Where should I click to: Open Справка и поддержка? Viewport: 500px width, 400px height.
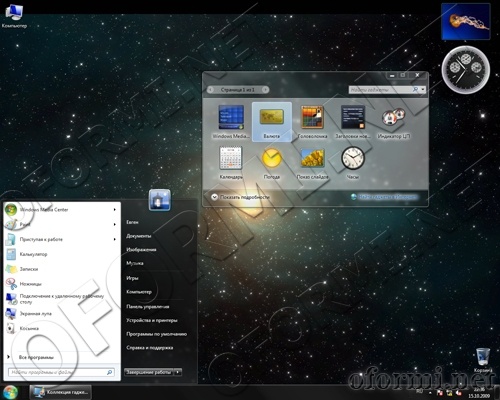point(150,348)
